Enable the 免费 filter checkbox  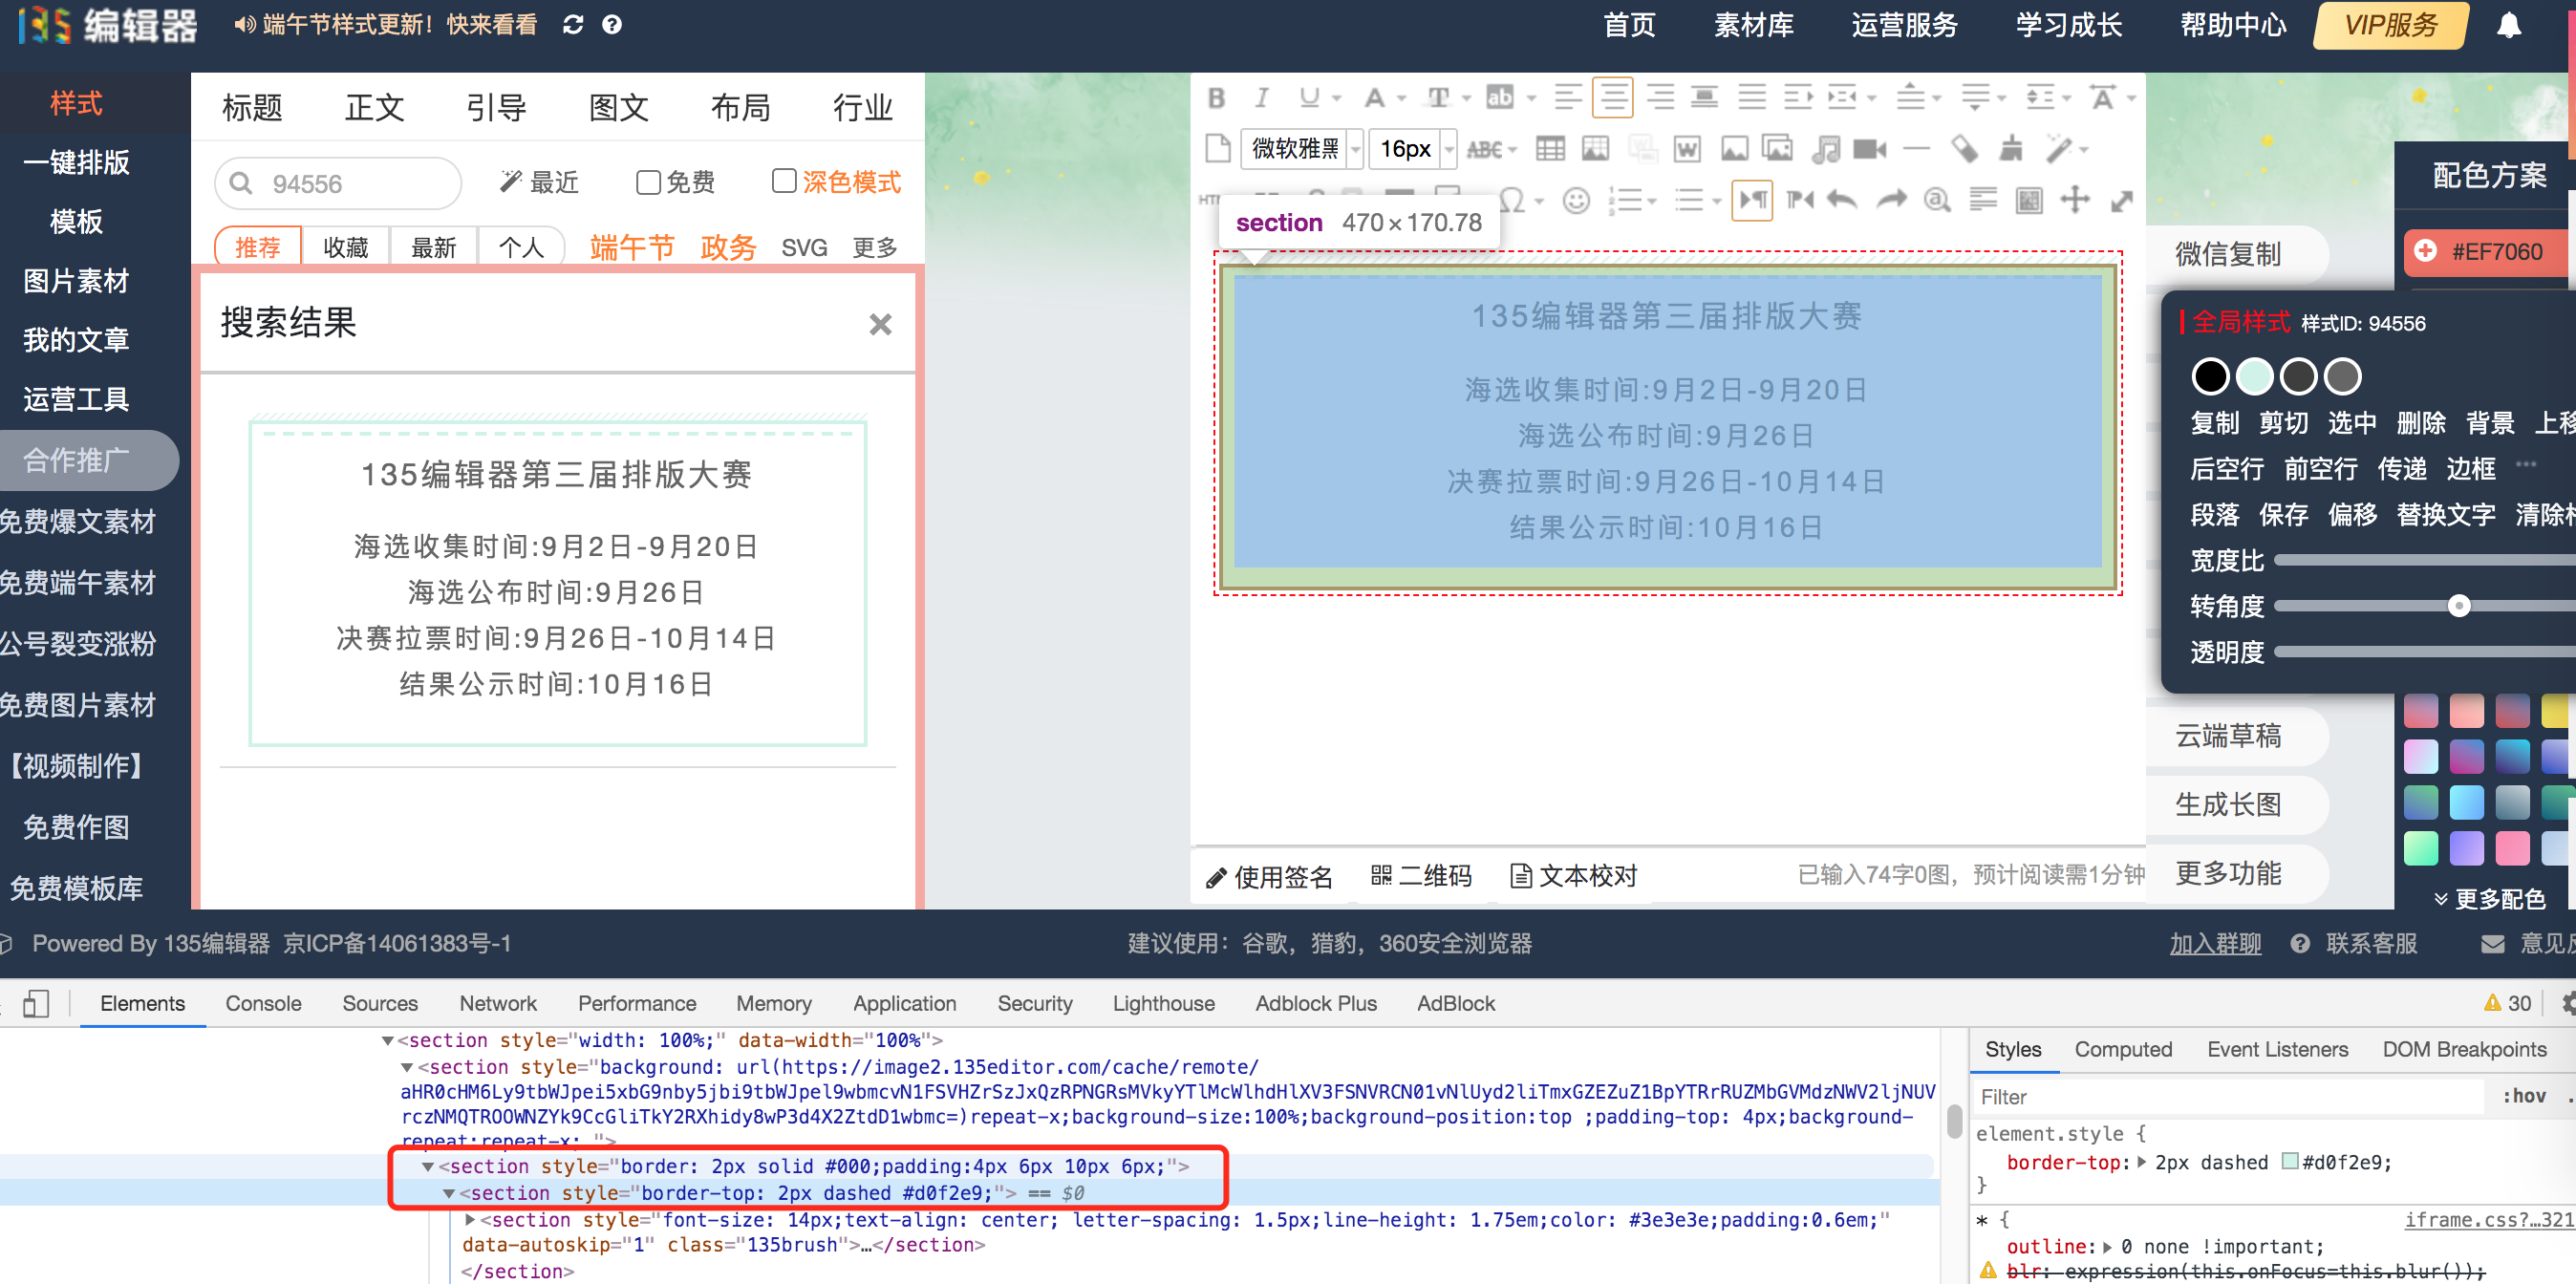(648, 182)
